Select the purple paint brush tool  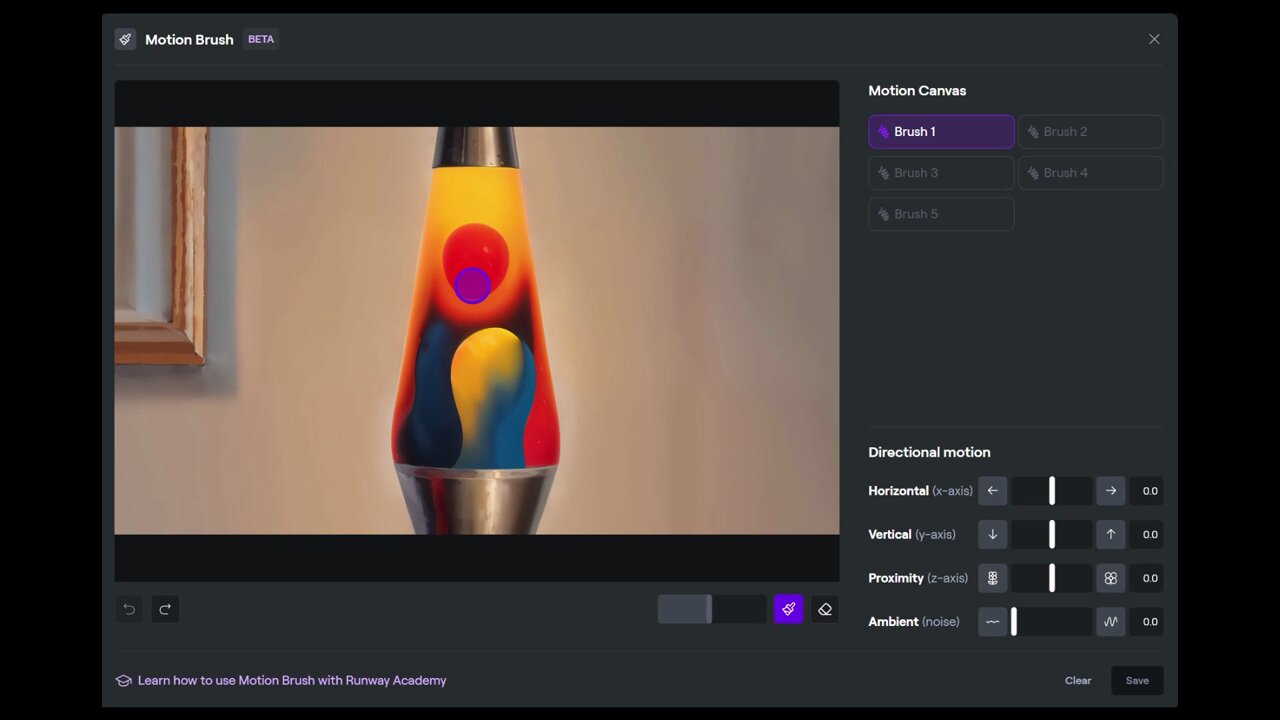(788, 609)
